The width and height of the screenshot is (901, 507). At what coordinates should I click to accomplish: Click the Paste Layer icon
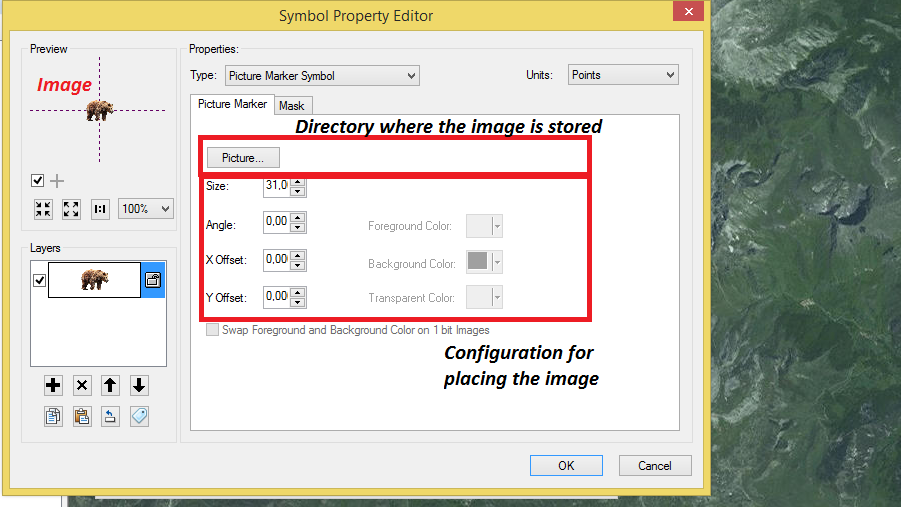coord(82,416)
